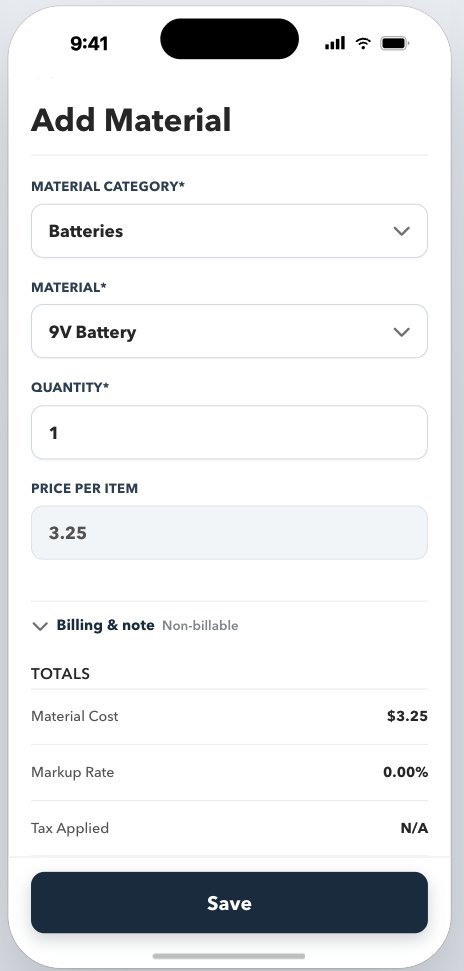Open the Material Category dropdown chevron

point(401,231)
